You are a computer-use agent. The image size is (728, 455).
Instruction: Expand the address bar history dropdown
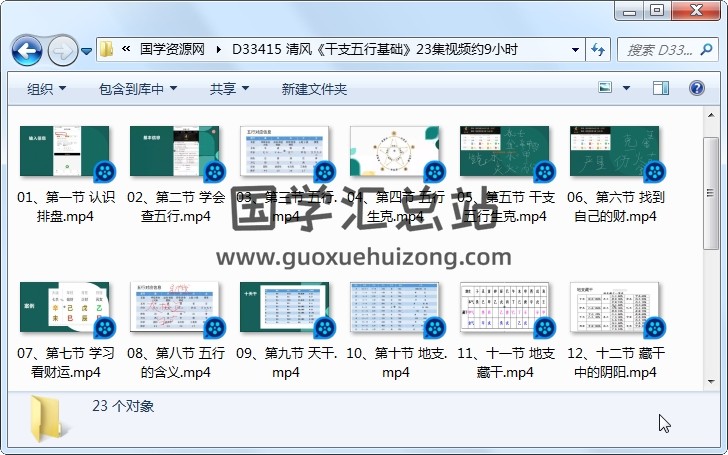(575, 50)
